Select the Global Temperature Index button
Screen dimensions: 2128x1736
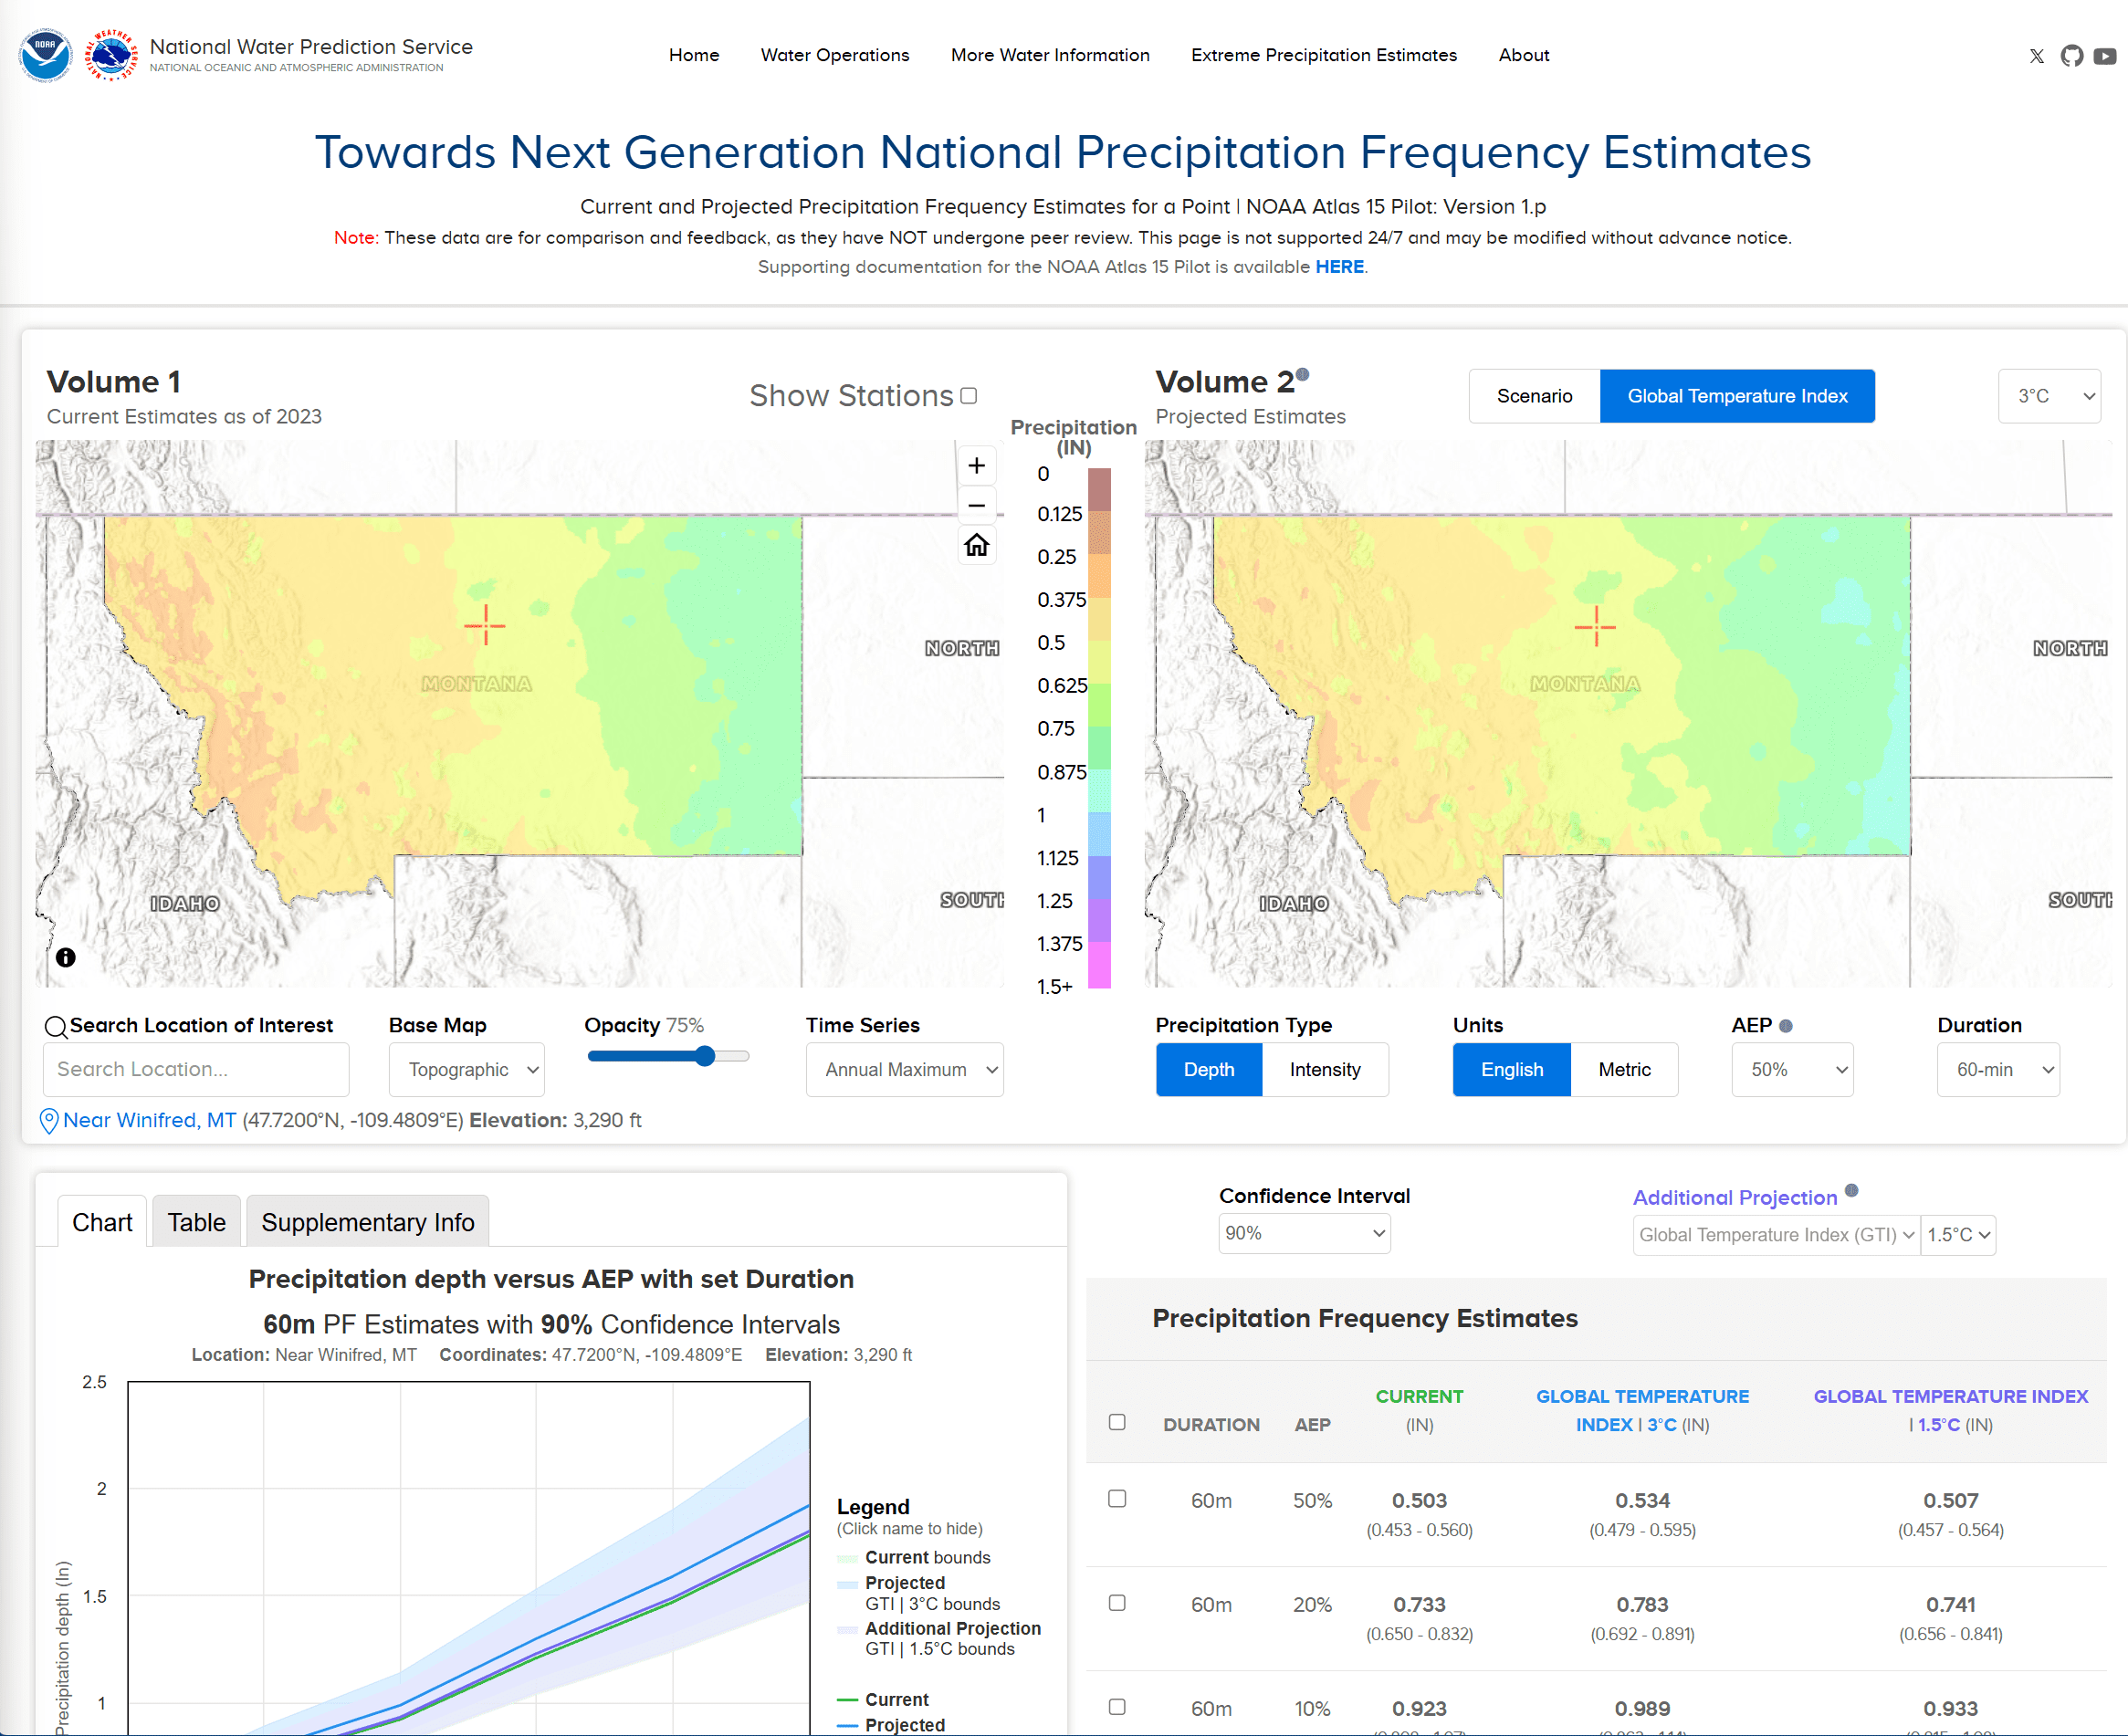pos(1737,396)
